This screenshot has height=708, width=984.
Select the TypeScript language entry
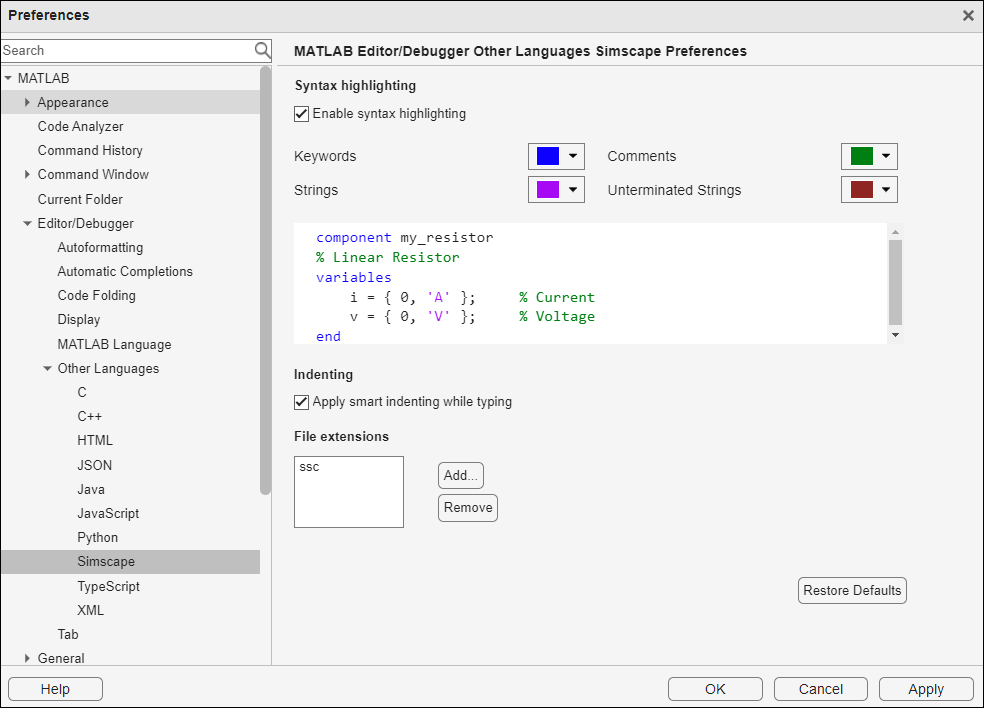coord(108,586)
